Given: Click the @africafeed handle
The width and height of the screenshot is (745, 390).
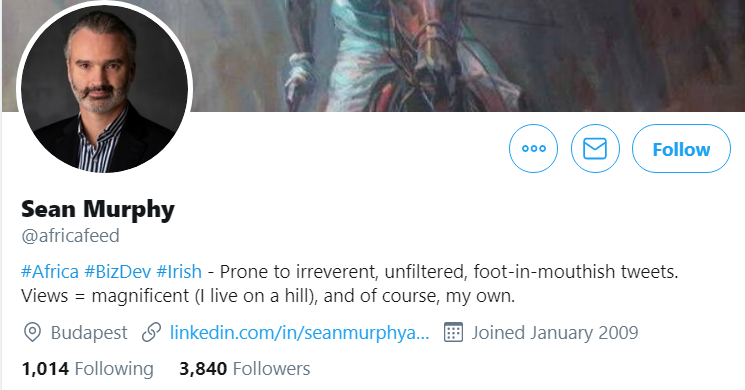Looking at the screenshot, I should point(70,236).
